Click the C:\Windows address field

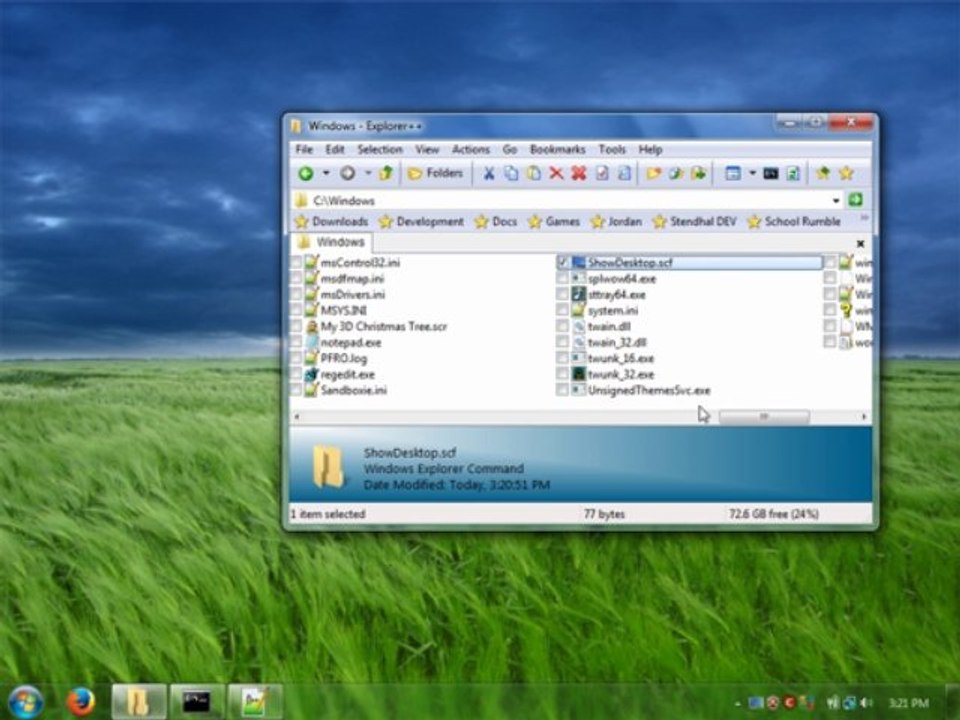[x=562, y=200]
